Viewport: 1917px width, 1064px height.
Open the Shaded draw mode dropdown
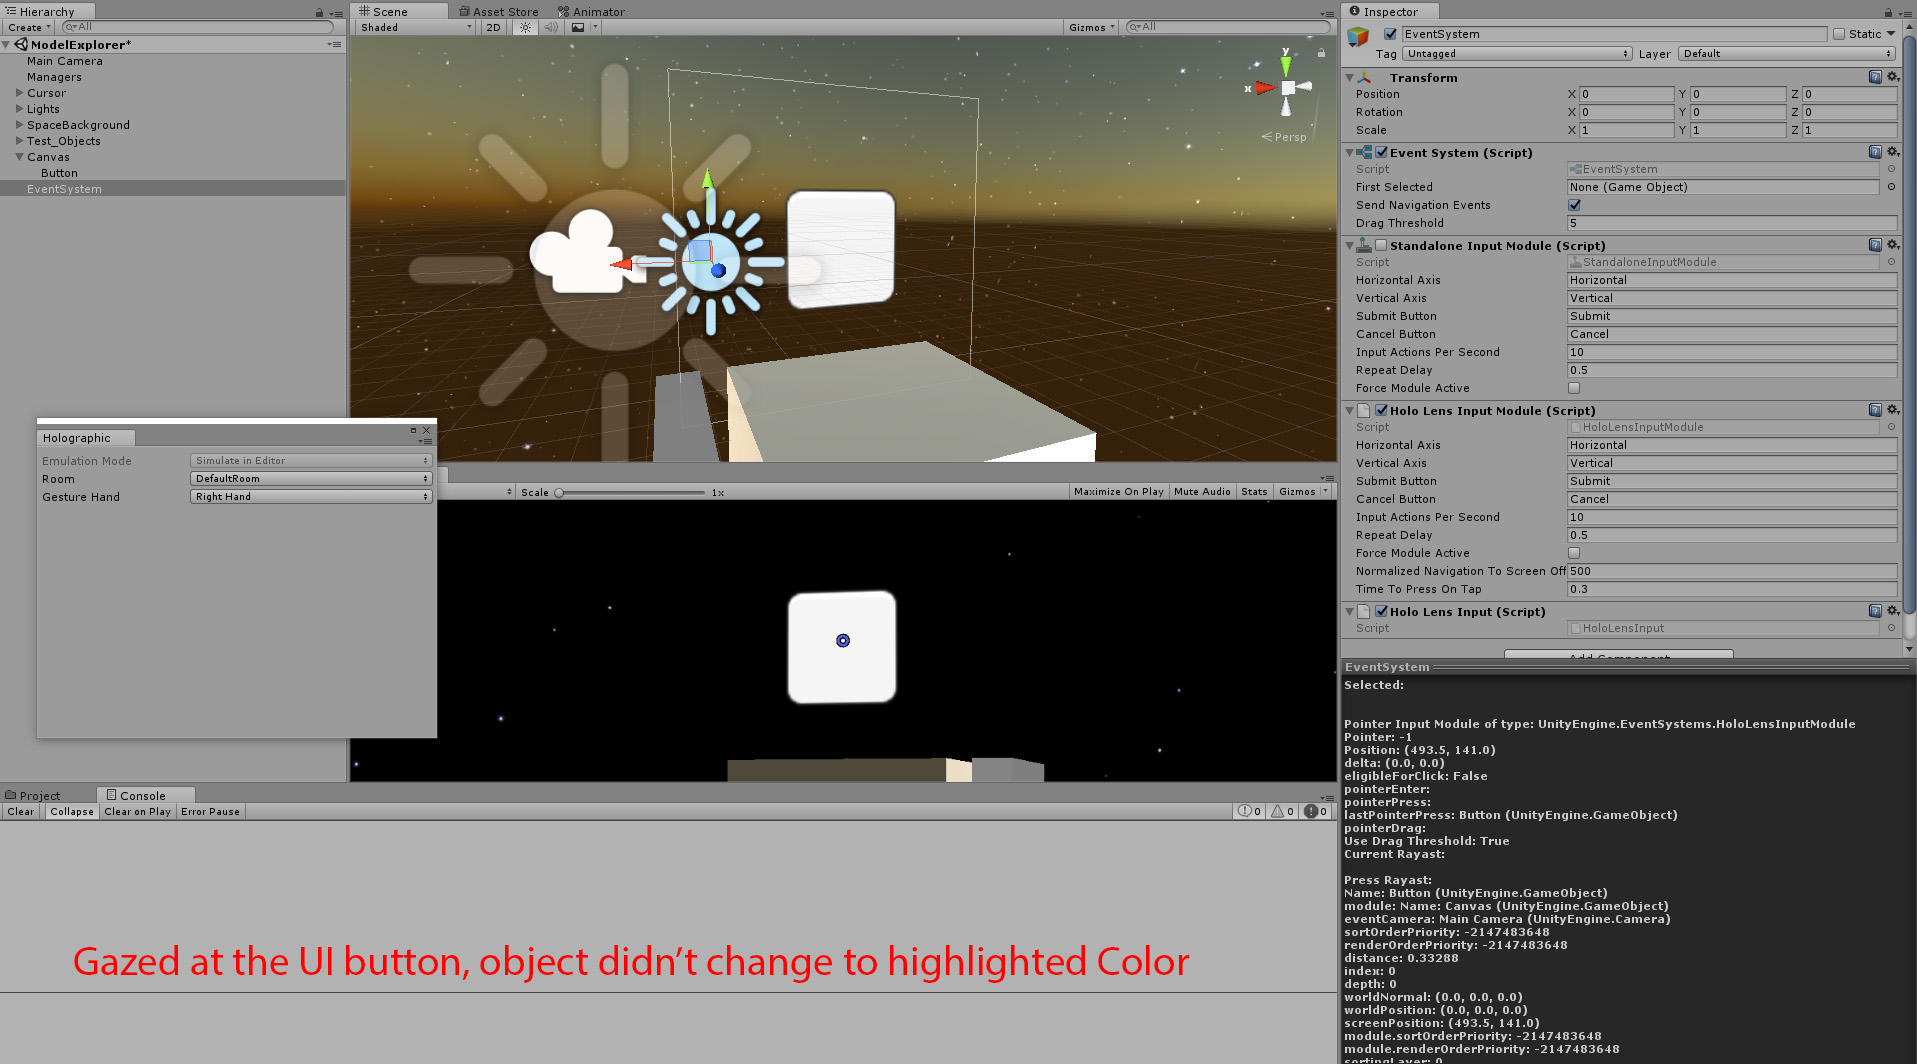(413, 27)
